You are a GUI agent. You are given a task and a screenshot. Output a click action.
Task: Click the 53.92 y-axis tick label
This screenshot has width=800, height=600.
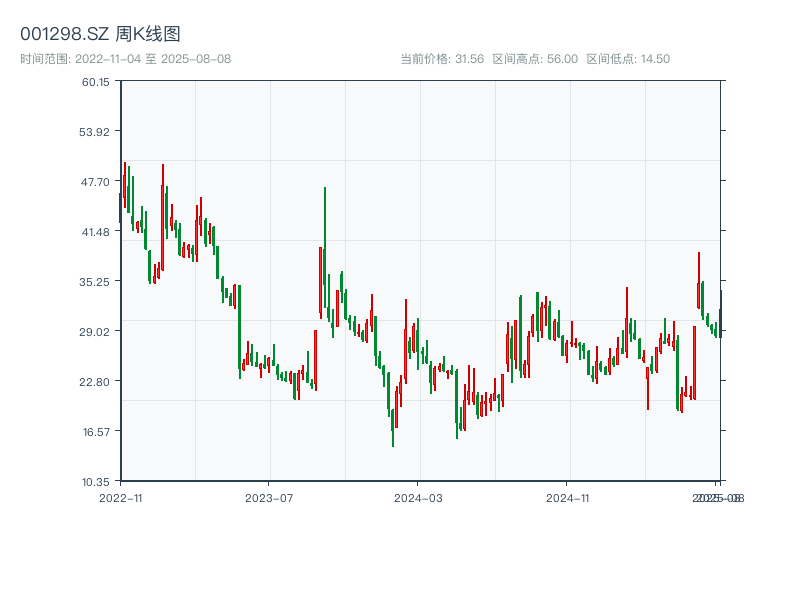click(x=96, y=132)
